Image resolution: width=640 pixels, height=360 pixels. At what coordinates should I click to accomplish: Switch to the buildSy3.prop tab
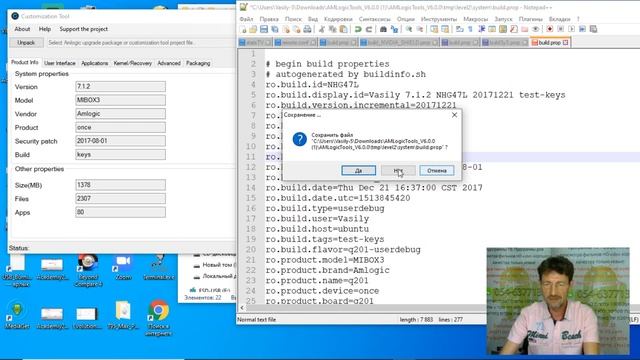(x=505, y=42)
